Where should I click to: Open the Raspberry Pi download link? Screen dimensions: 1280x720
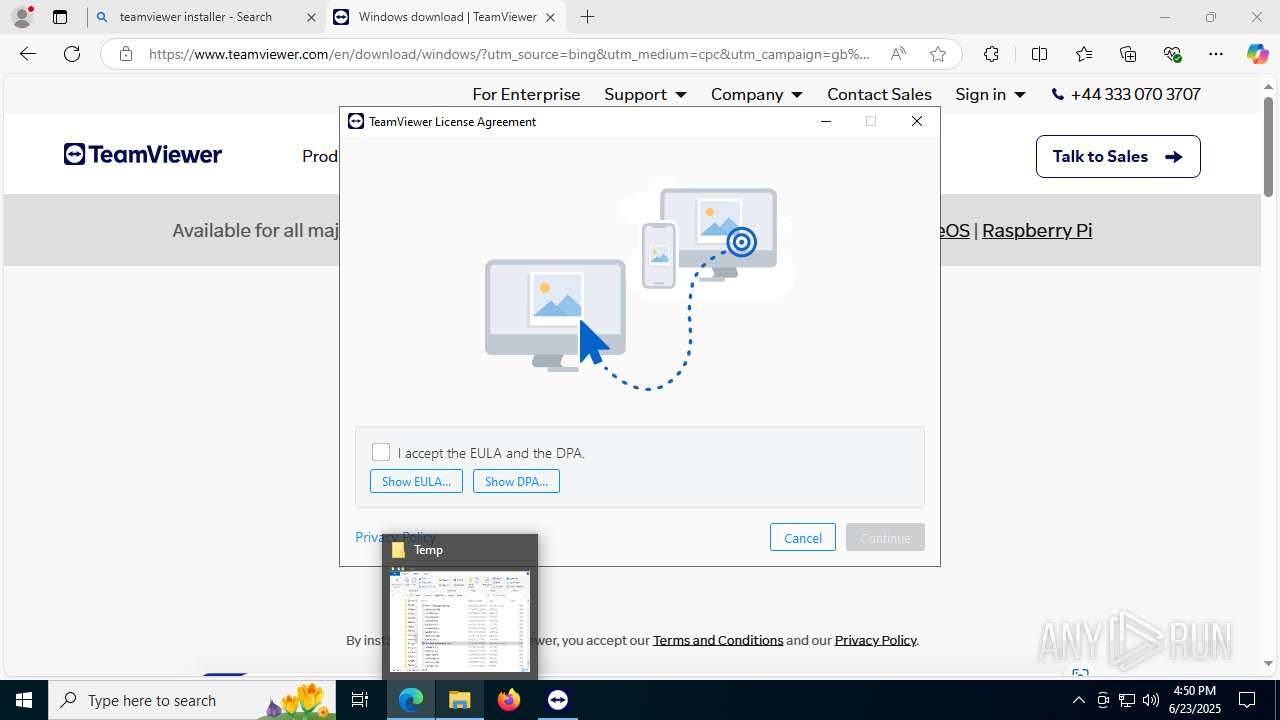1037,230
